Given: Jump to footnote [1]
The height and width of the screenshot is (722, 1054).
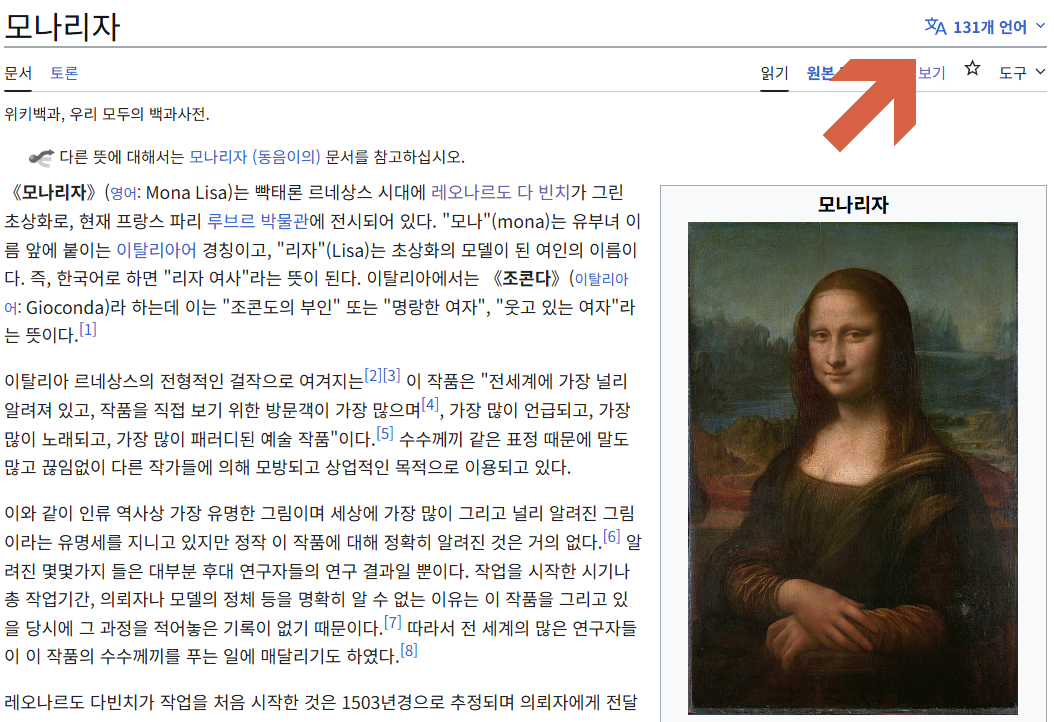Looking at the screenshot, I should (x=88, y=329).
